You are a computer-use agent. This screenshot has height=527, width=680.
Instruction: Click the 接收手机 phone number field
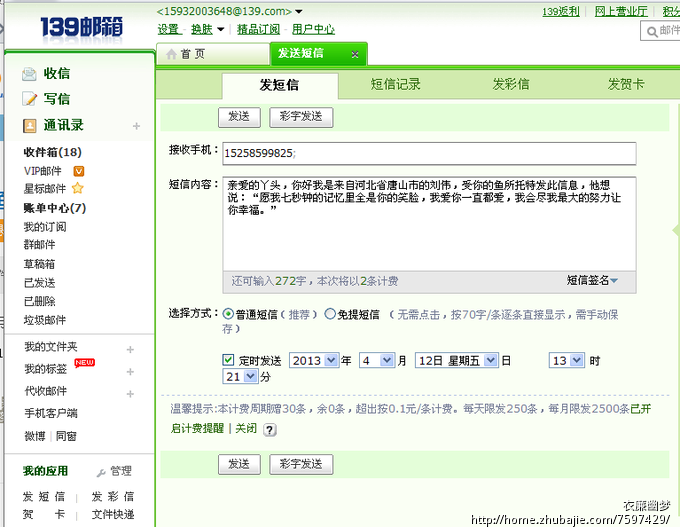click(429, 153)
